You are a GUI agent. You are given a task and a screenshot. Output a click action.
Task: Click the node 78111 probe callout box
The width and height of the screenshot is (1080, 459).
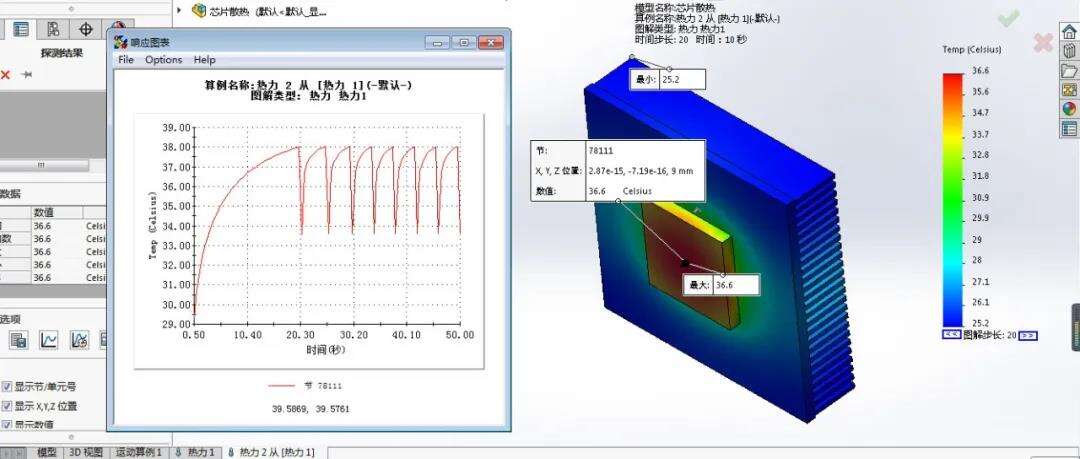tap(618, 170)
